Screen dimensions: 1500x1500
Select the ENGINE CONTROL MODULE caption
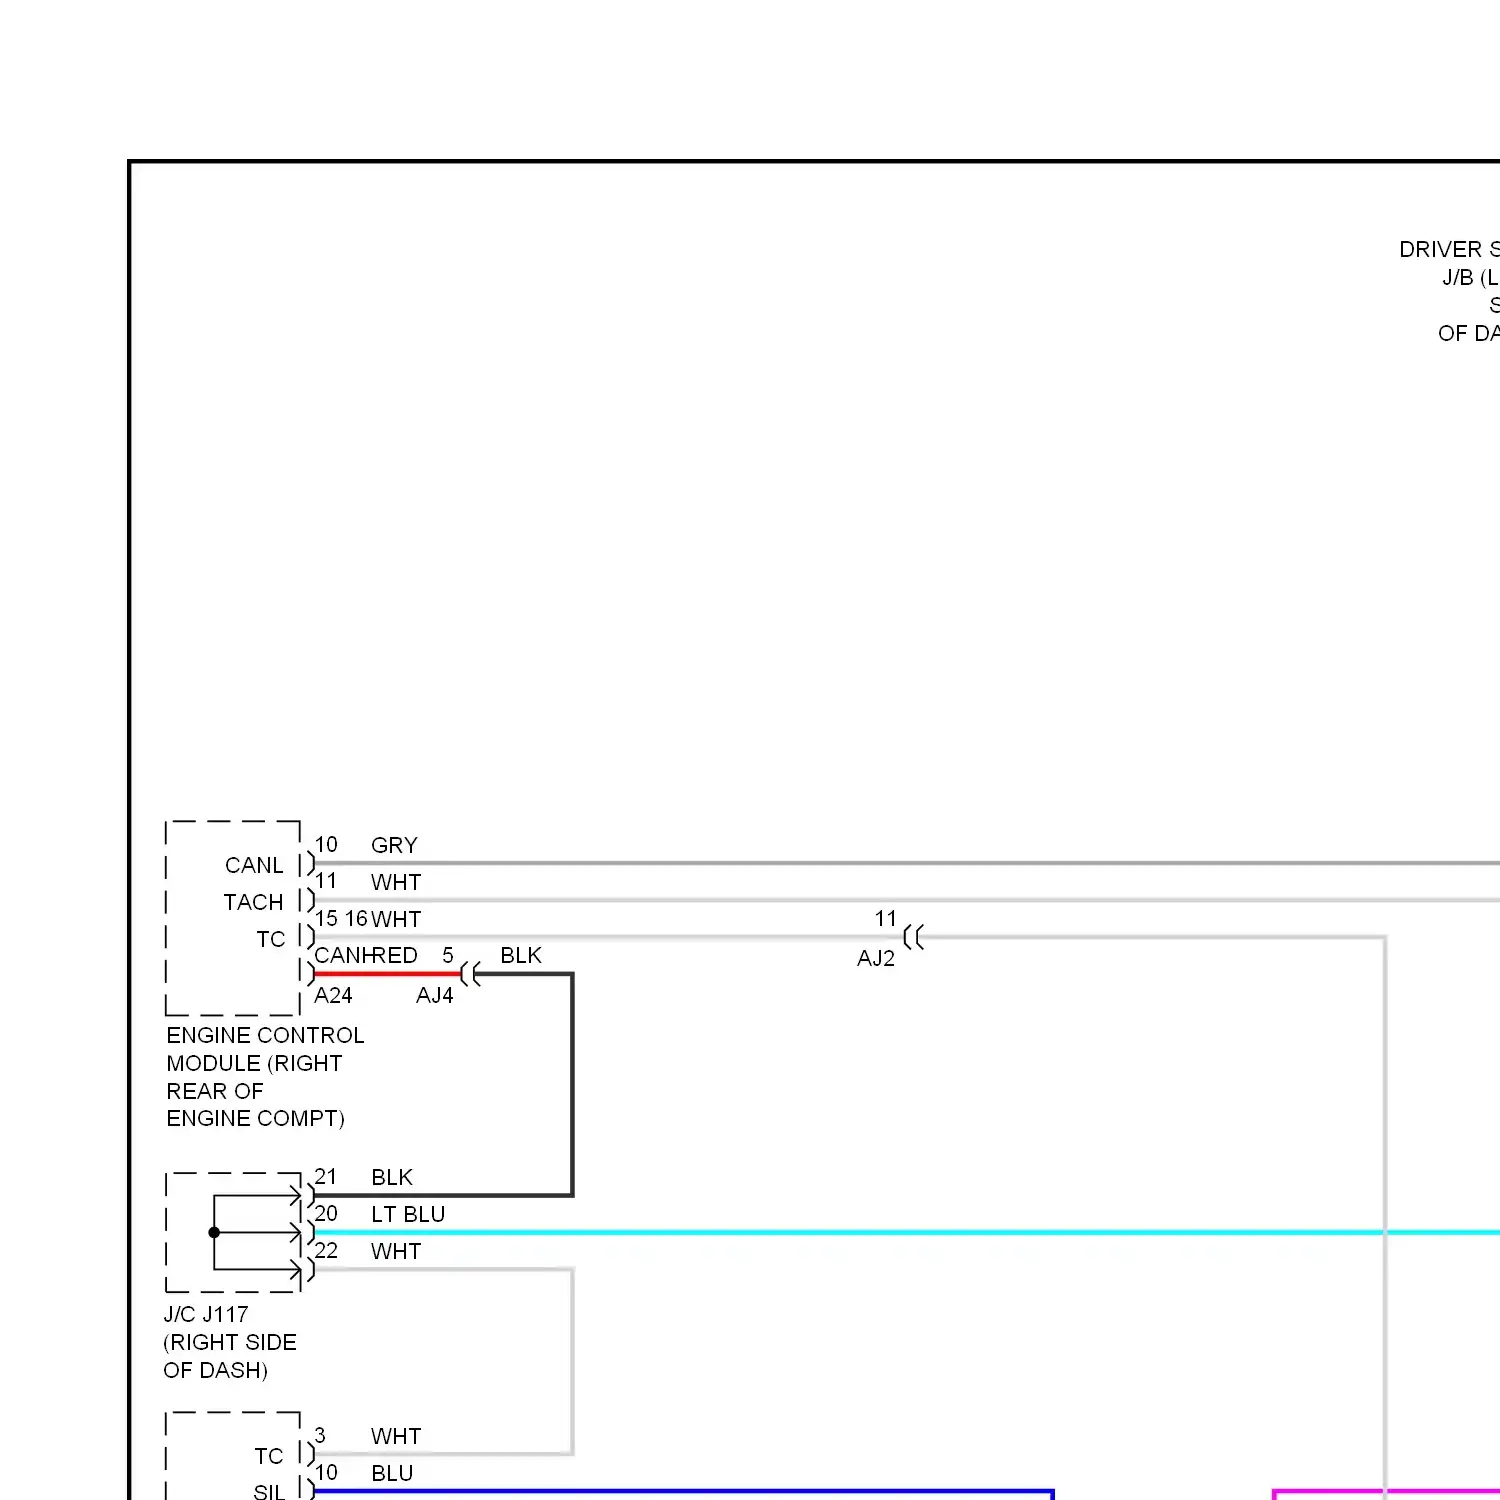point(265,1077)
